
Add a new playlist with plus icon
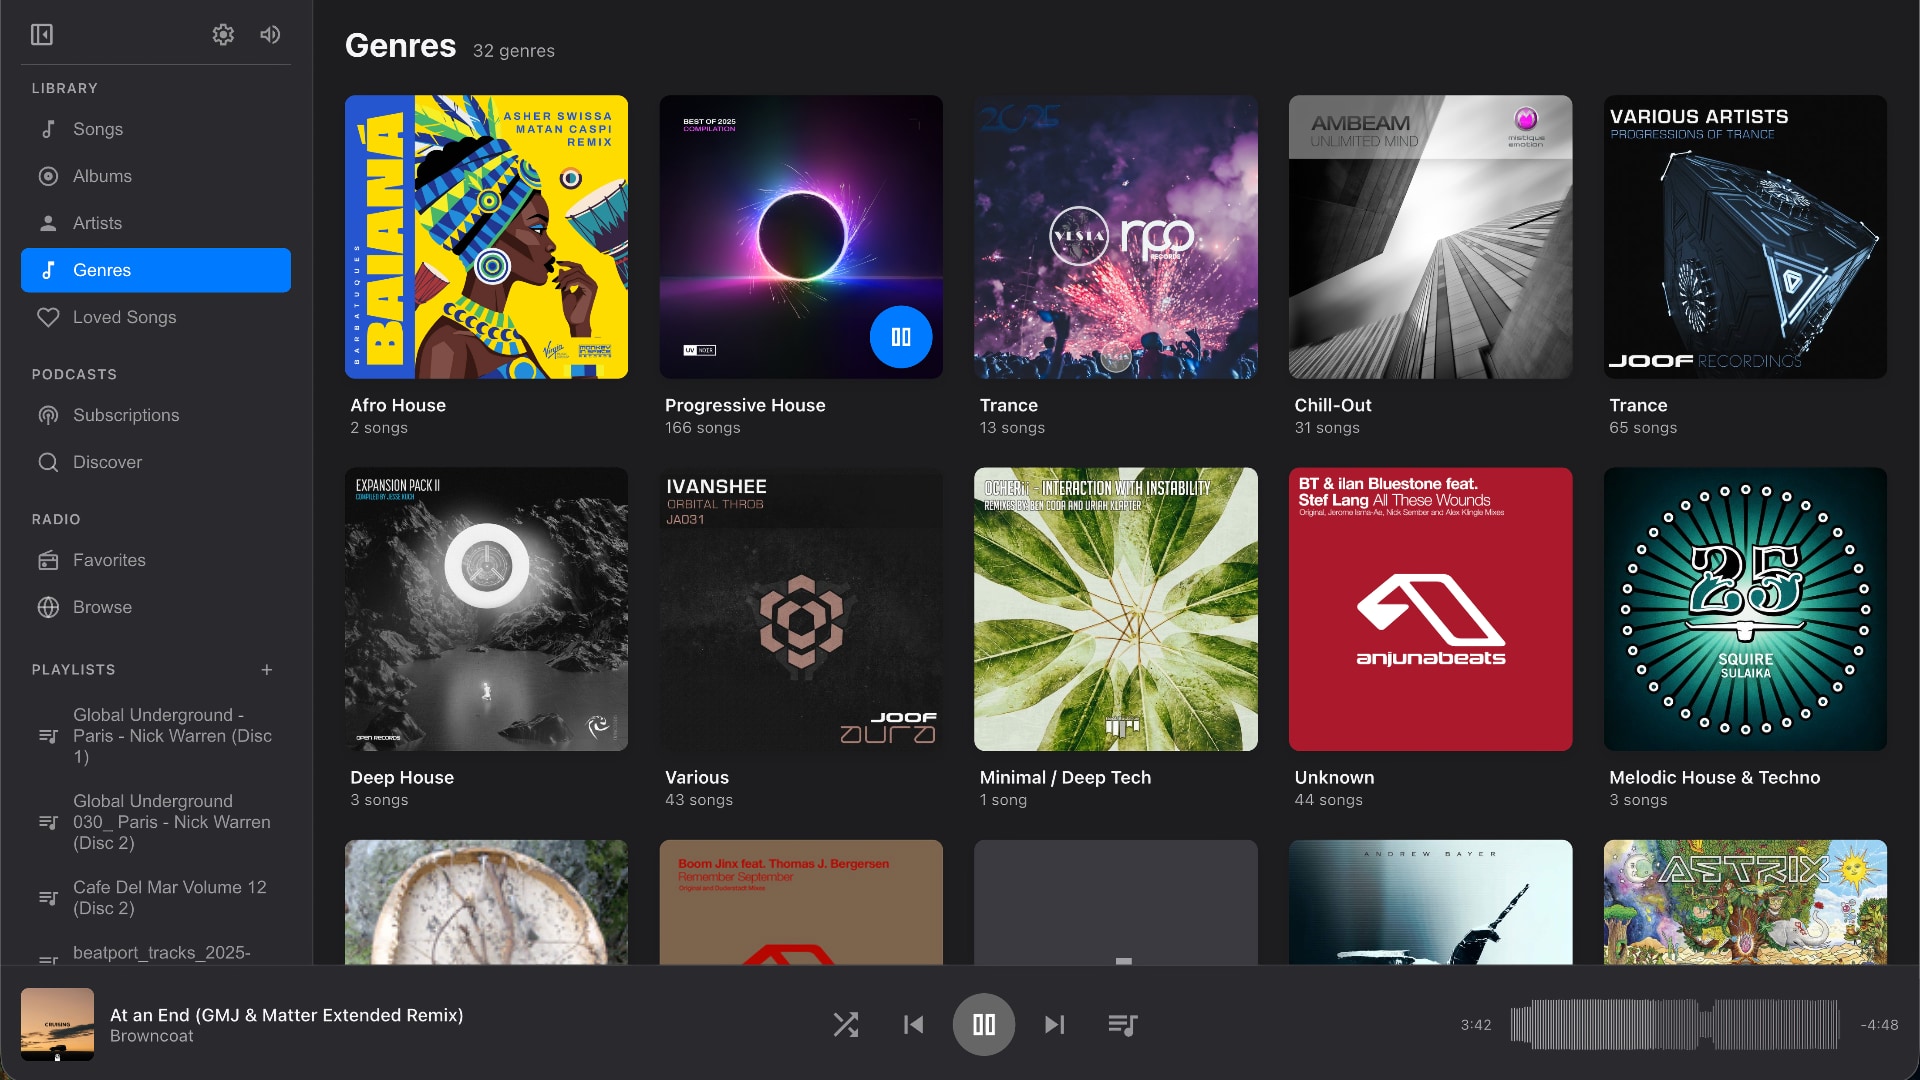click(267, 670)
